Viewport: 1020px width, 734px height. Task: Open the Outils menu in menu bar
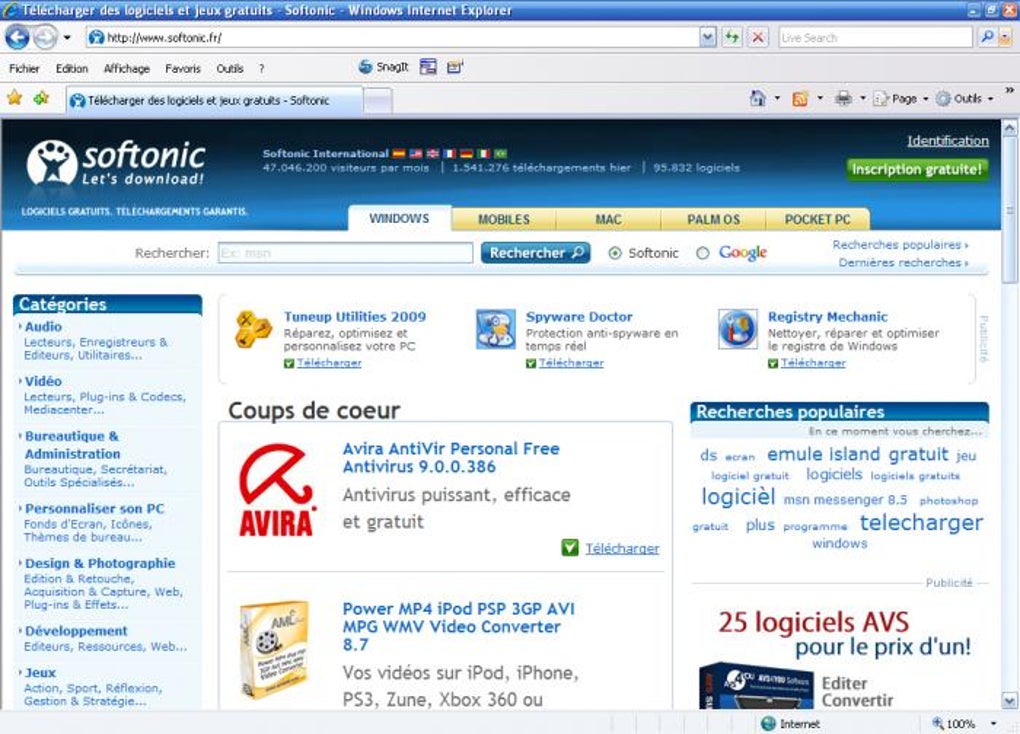230,68
